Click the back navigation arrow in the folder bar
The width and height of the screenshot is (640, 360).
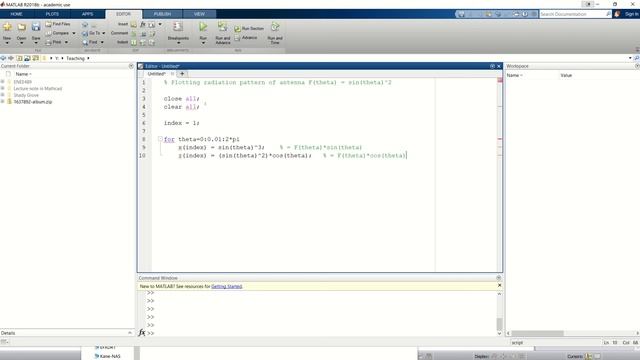[x=3, y=58]
